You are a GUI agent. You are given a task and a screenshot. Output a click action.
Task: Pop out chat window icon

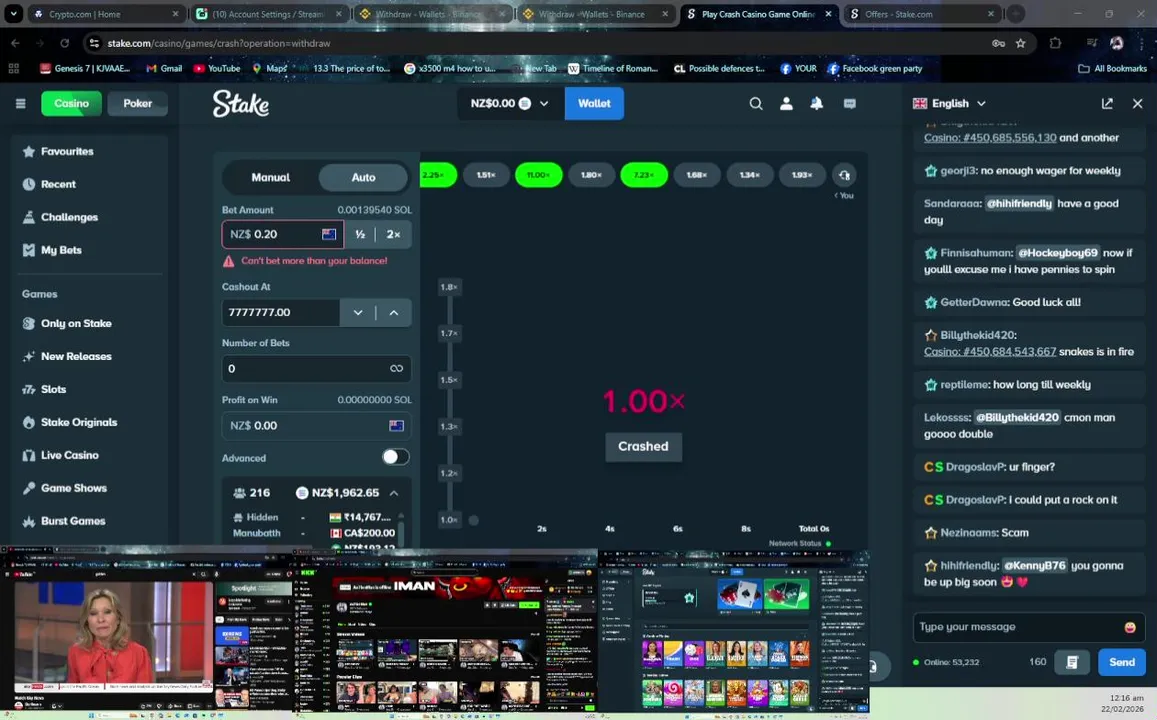1107,103
